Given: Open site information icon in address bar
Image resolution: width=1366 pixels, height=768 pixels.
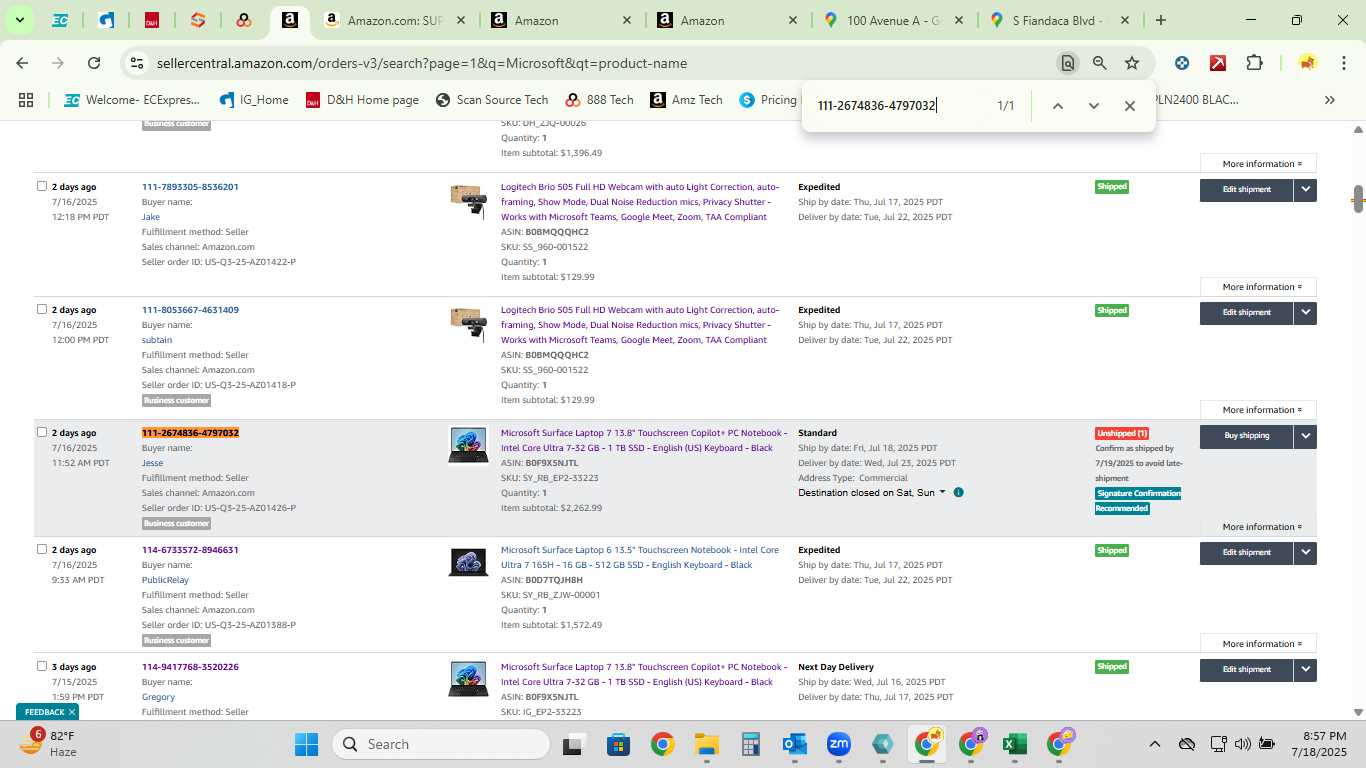Looking at the screenshot, I should 137,63.
